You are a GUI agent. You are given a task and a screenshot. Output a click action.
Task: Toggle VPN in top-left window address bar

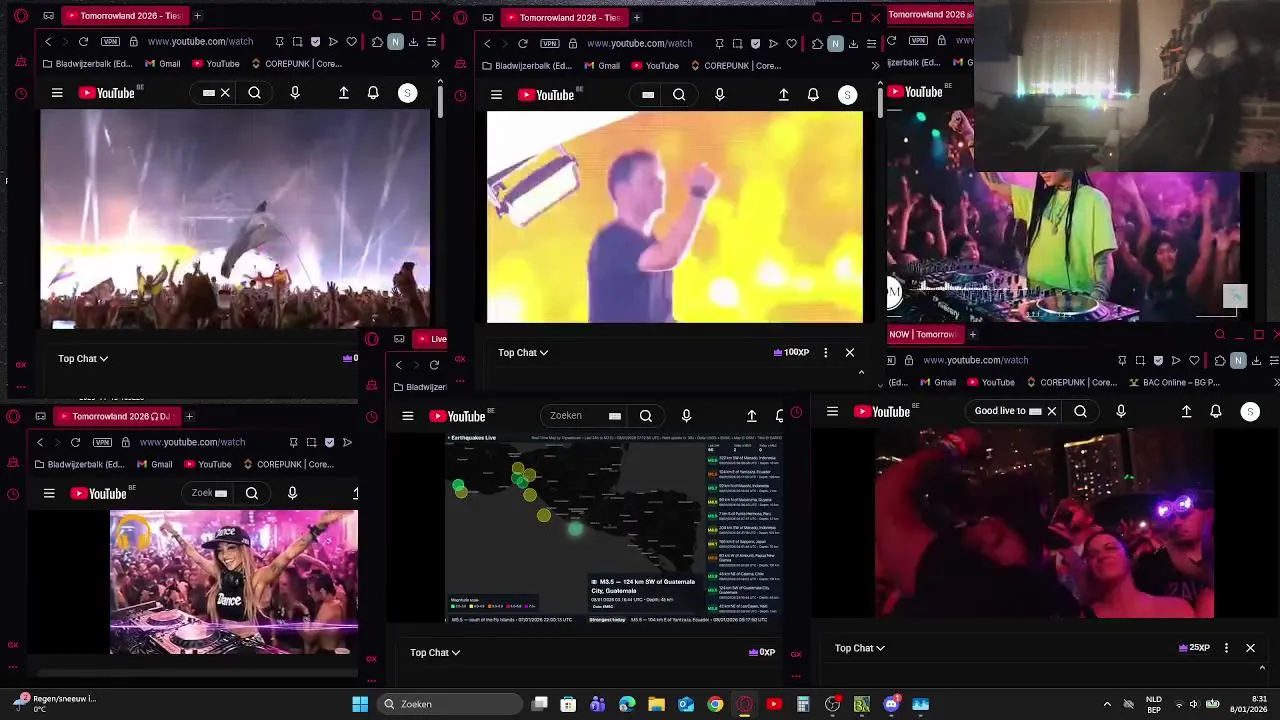[110, 42]
